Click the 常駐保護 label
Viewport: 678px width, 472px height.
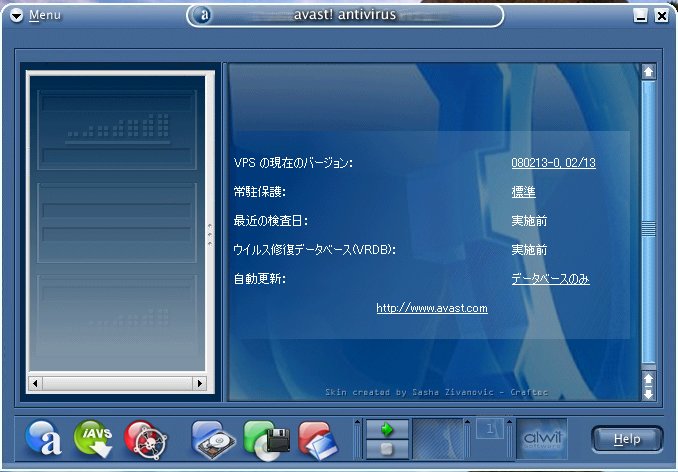(x=259, y=192)
